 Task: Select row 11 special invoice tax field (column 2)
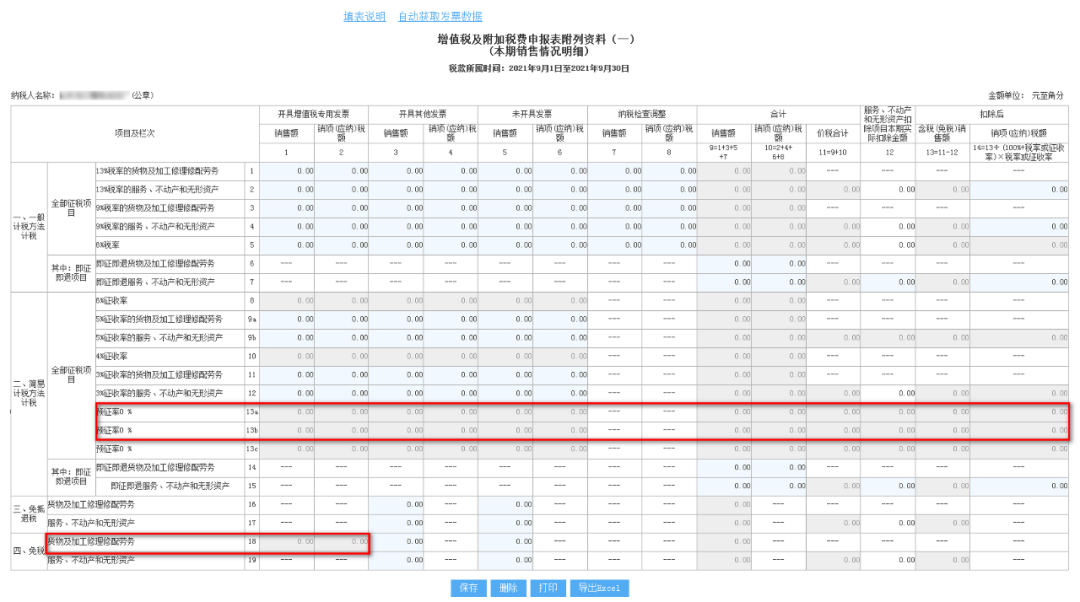pyautogui.click(x=342, y=375)
